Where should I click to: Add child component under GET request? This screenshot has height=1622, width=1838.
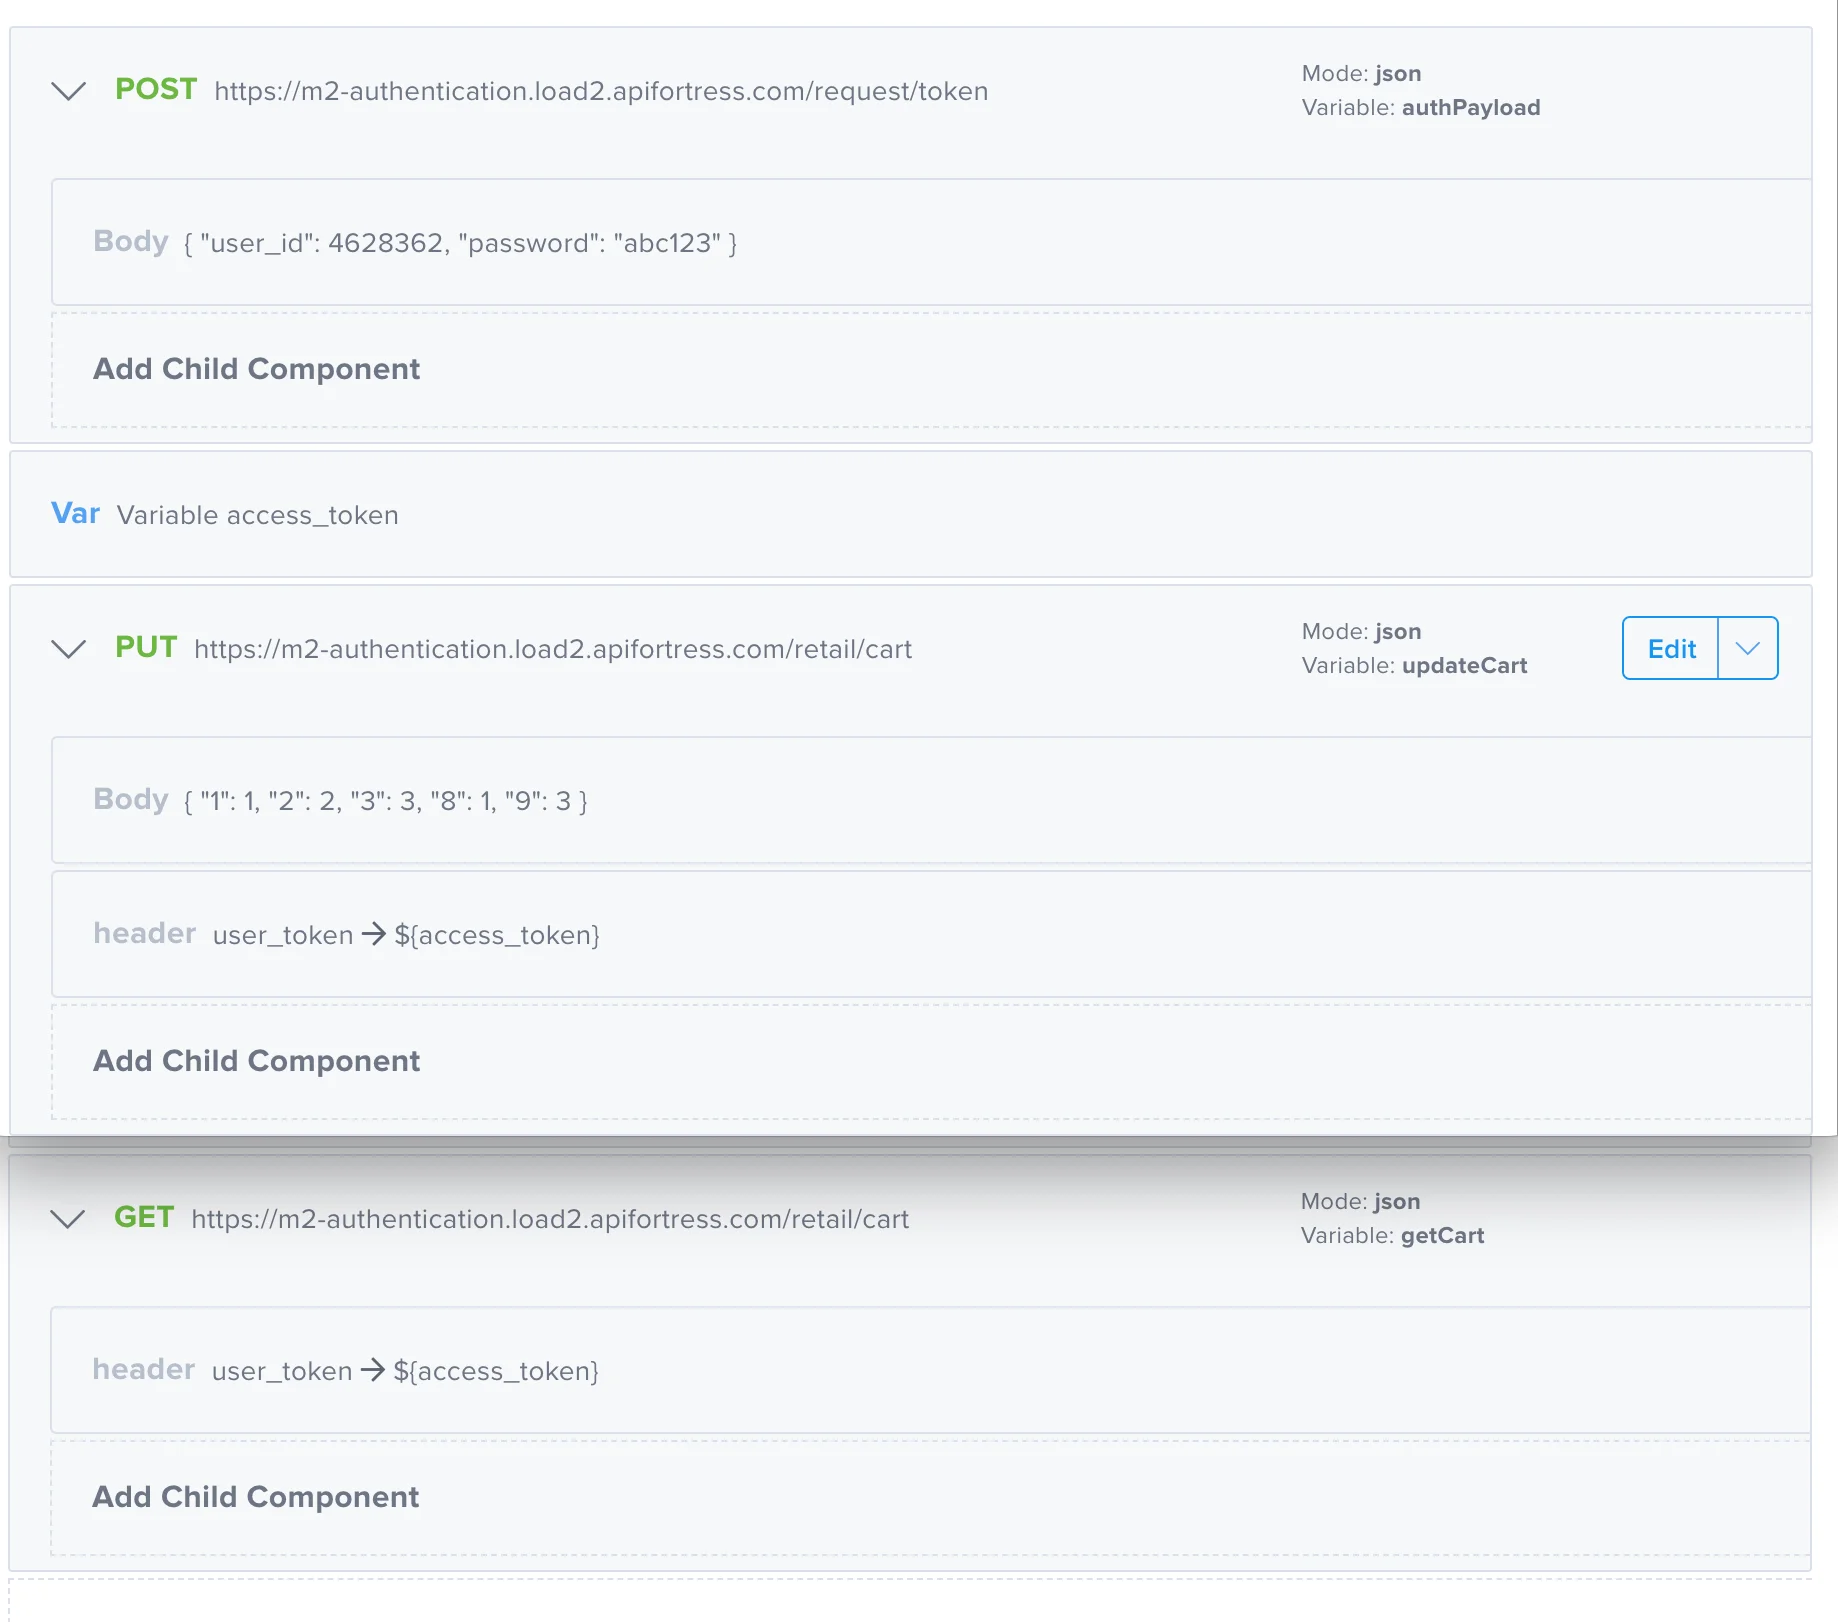click(x=255, y=1497)
